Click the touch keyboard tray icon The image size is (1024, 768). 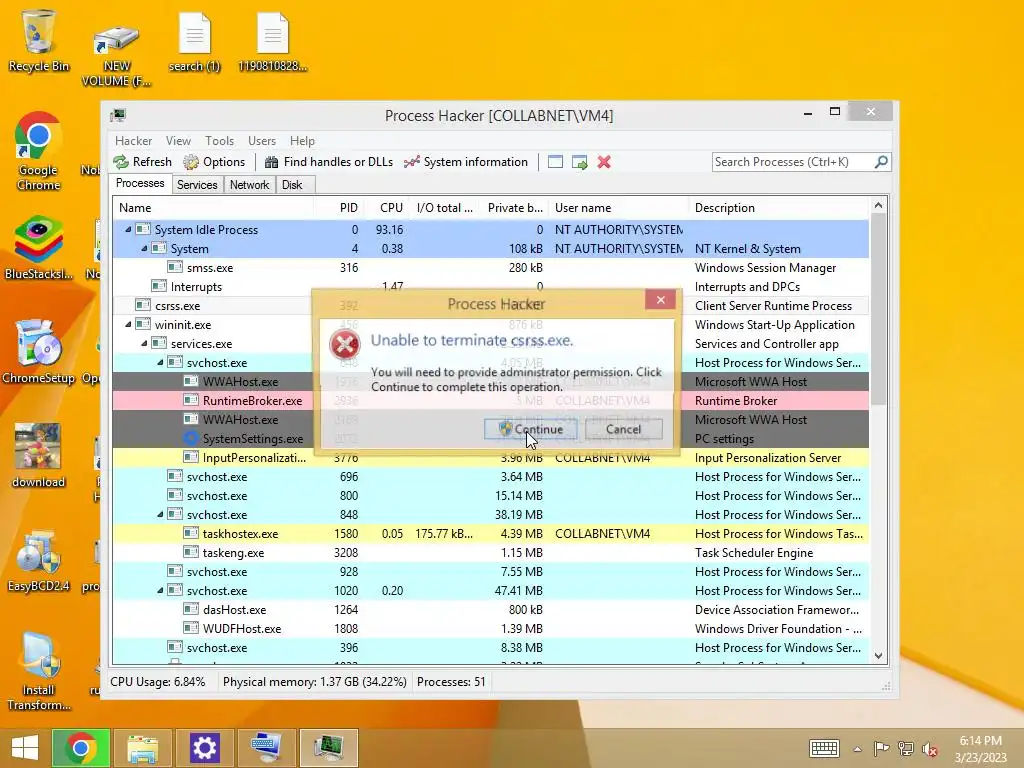click(x=824, y=748)
